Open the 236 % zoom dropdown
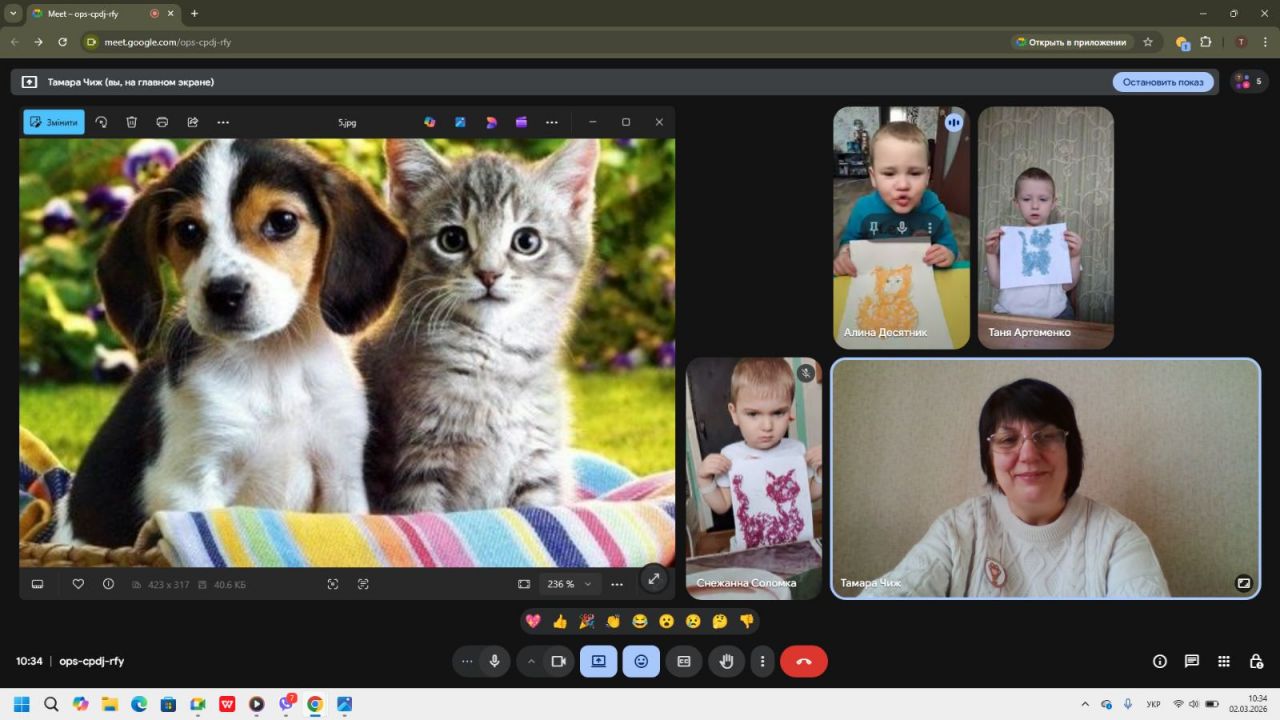 568,584
